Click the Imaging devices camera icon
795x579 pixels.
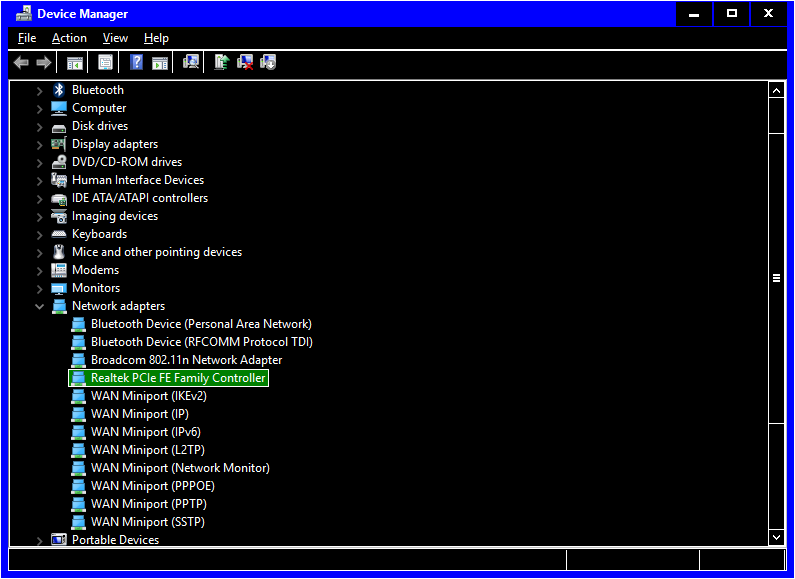(x=59, y=216)
